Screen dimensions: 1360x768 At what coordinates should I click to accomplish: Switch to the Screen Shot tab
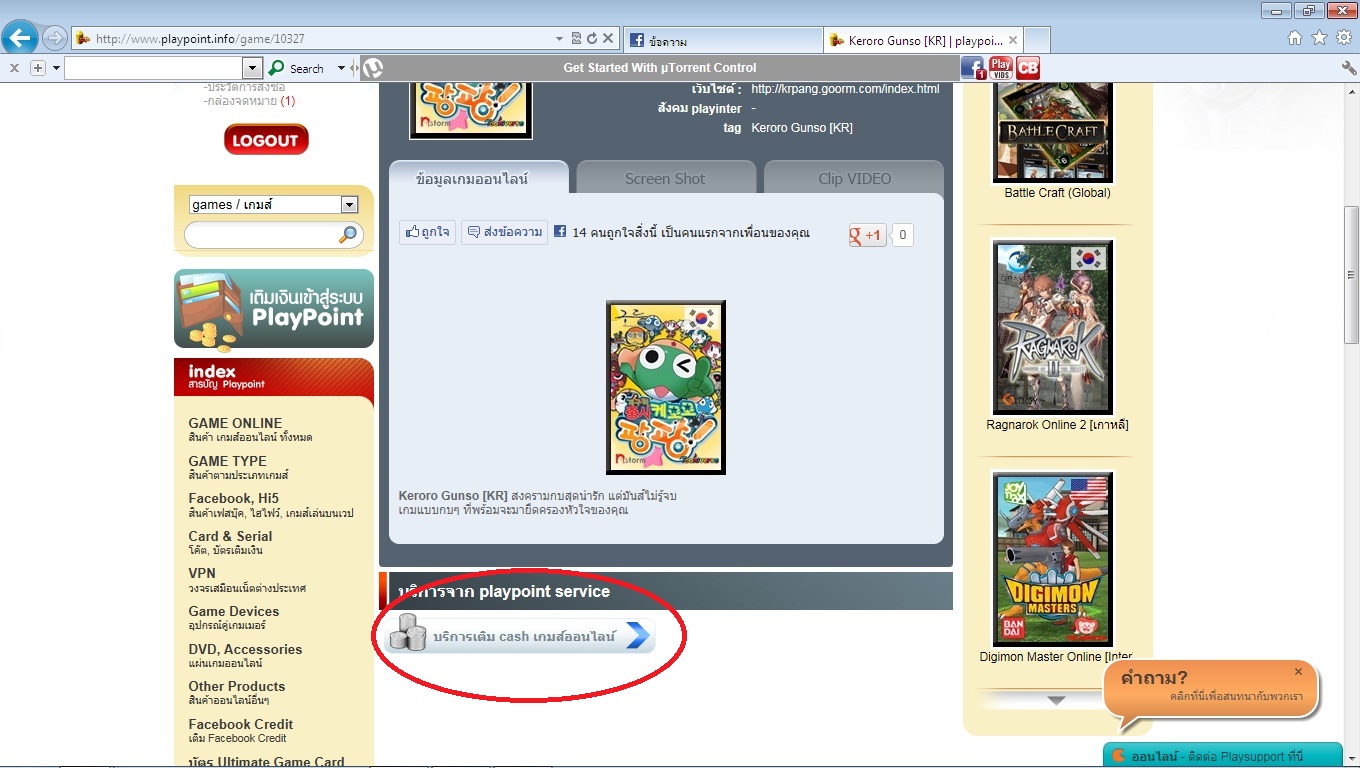[665, 178]
